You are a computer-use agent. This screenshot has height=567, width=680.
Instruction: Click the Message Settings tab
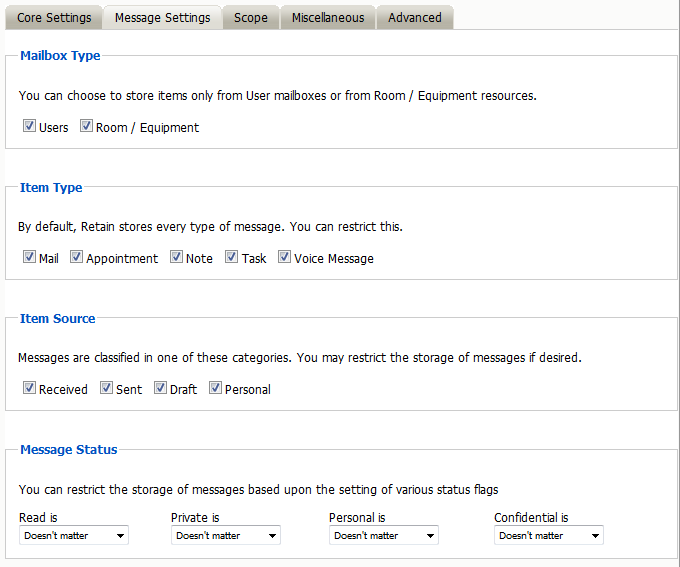(x=162, y=17)
